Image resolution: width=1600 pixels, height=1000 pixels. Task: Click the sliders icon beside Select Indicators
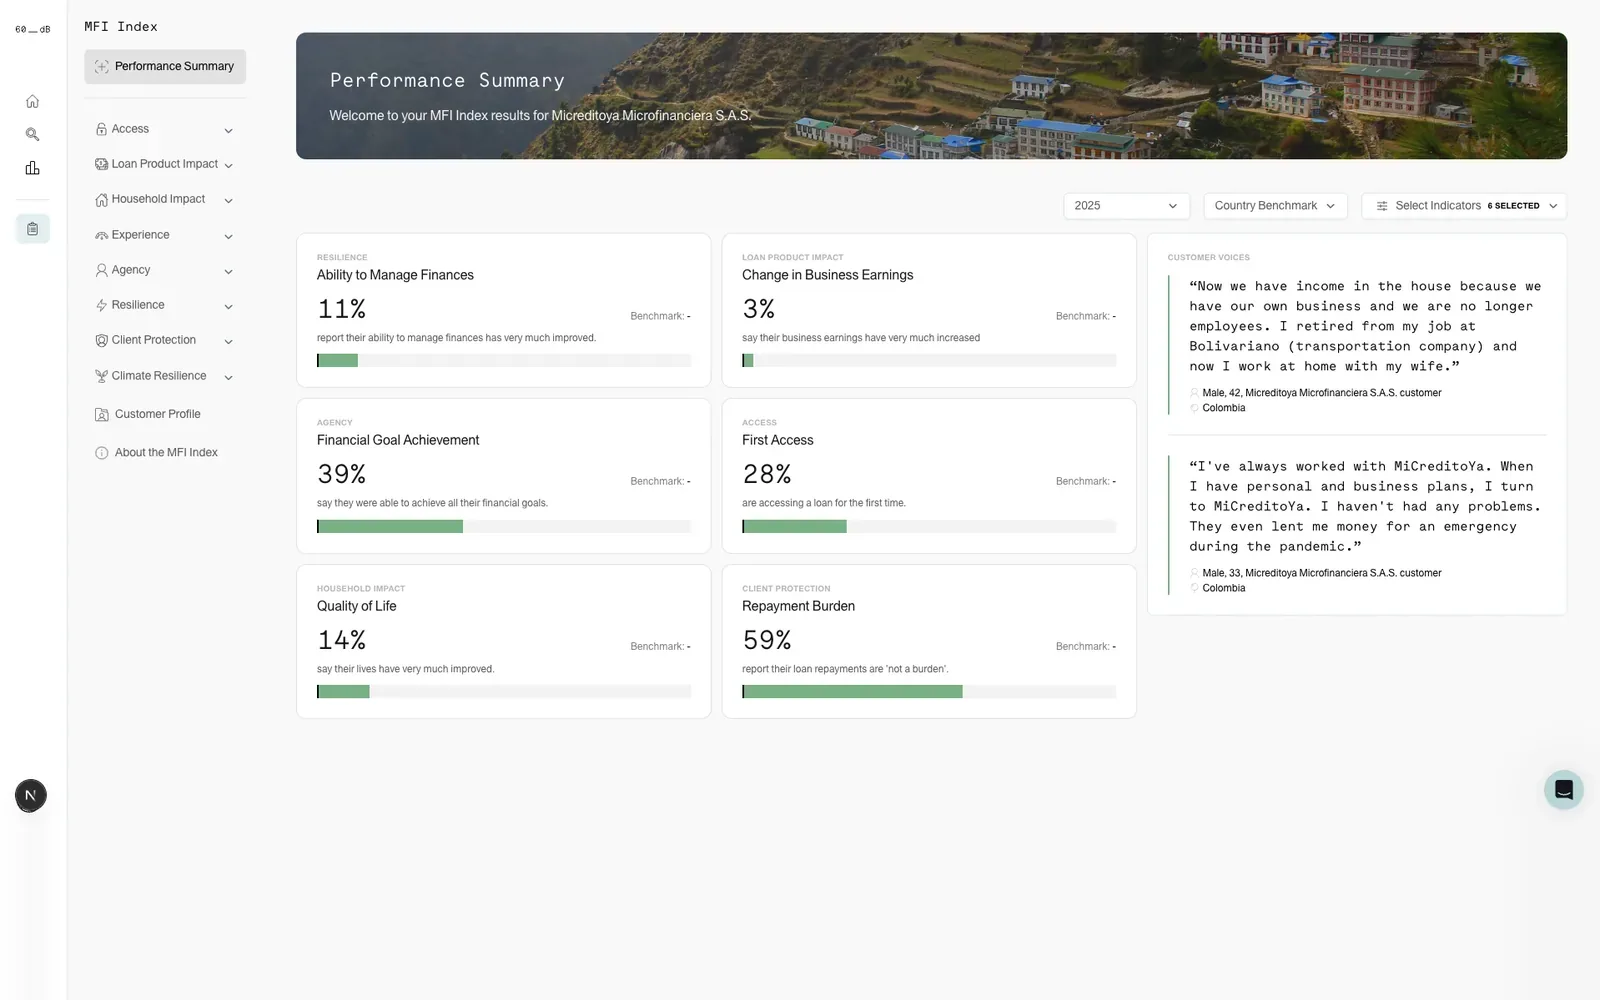click(1382, 206)
